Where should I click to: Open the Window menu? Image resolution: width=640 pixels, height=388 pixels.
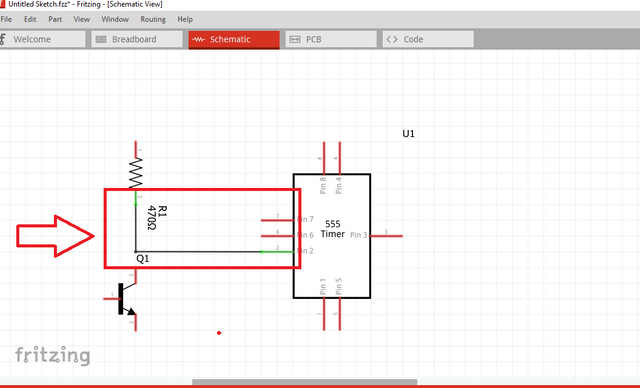pyautogui.click(x=115, y=19)
